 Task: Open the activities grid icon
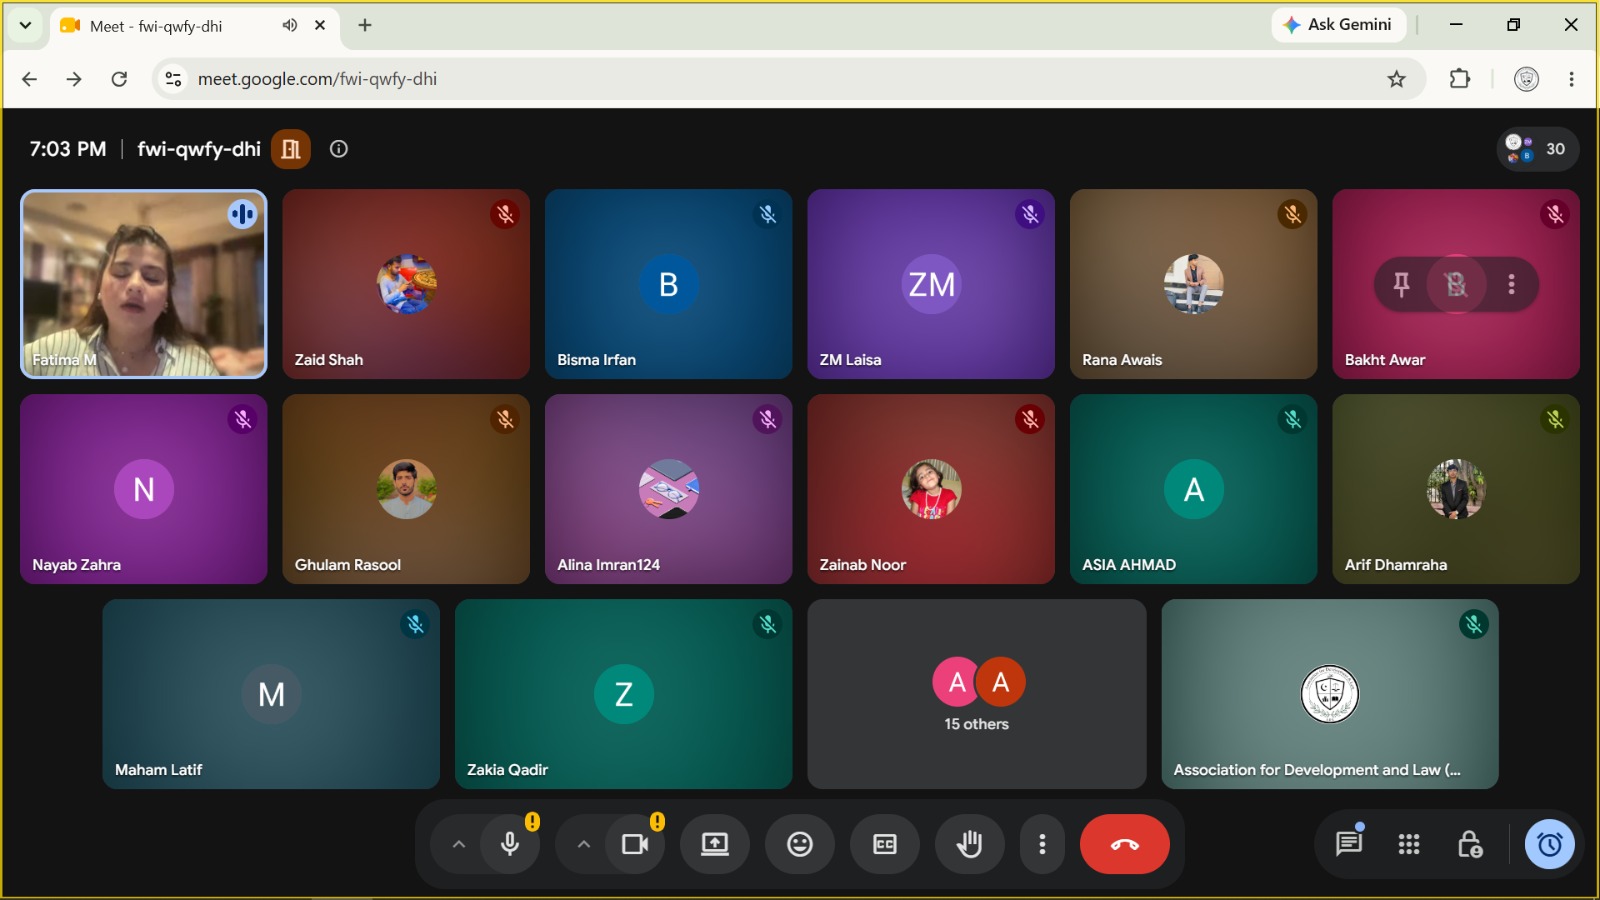(x=1409, y=845)
